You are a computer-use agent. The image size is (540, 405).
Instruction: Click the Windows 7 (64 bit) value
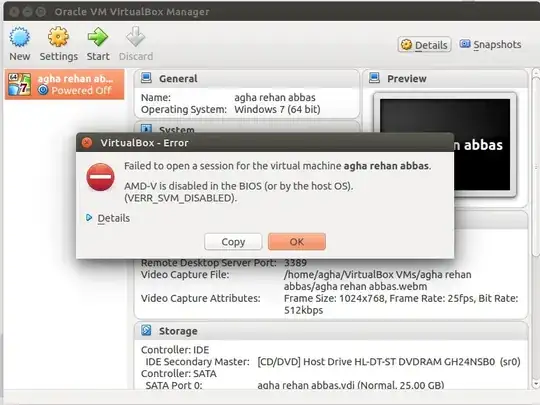click(x=277, y=110)
